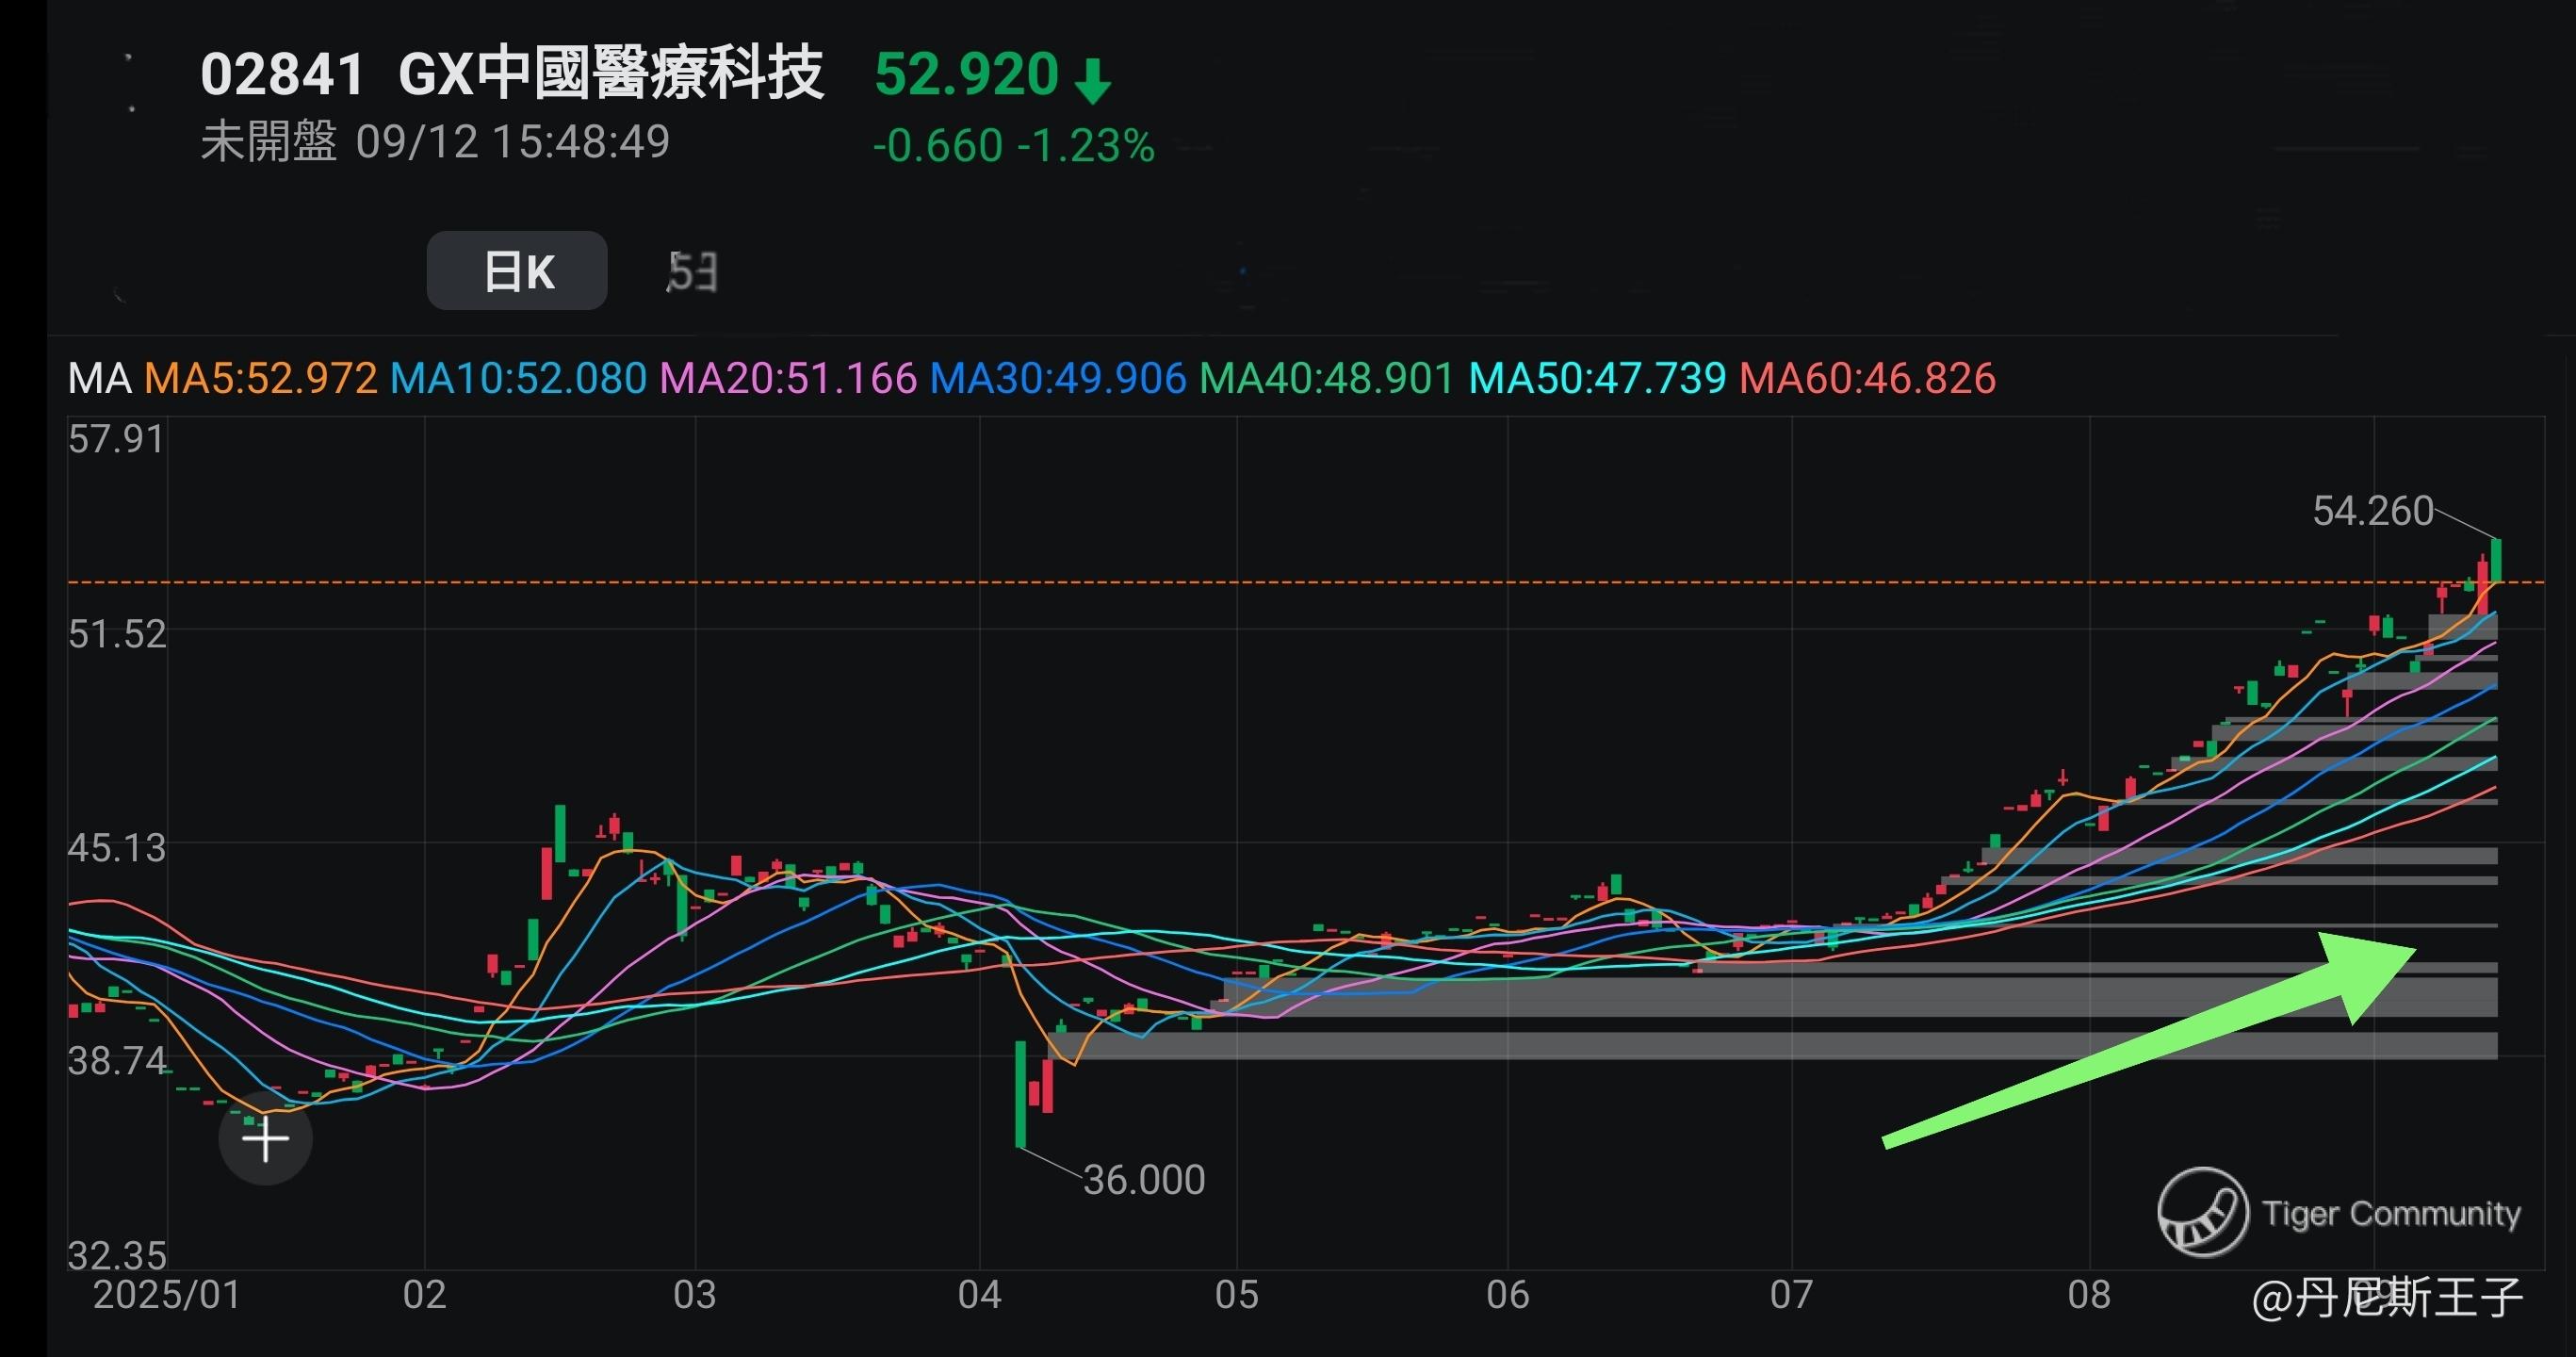Switch to the 5日 tab
The image size is (2576, 1357).
pos(692,271)
